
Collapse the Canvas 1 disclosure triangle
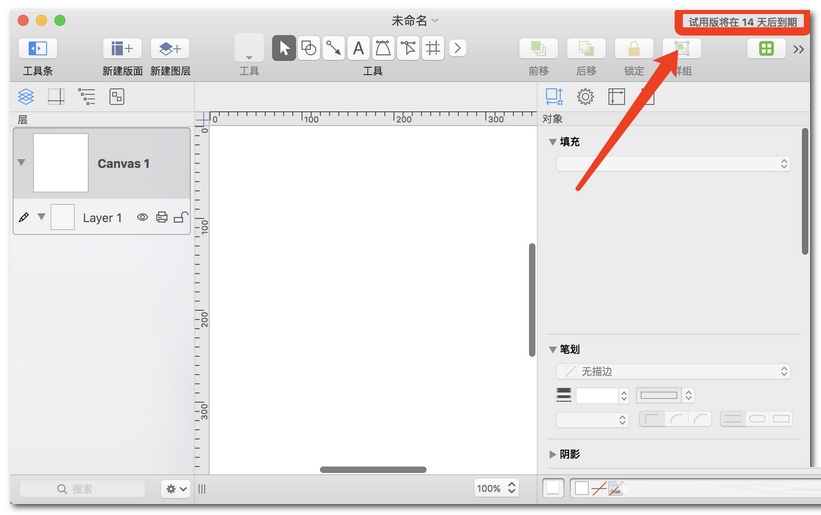(21, 162)
